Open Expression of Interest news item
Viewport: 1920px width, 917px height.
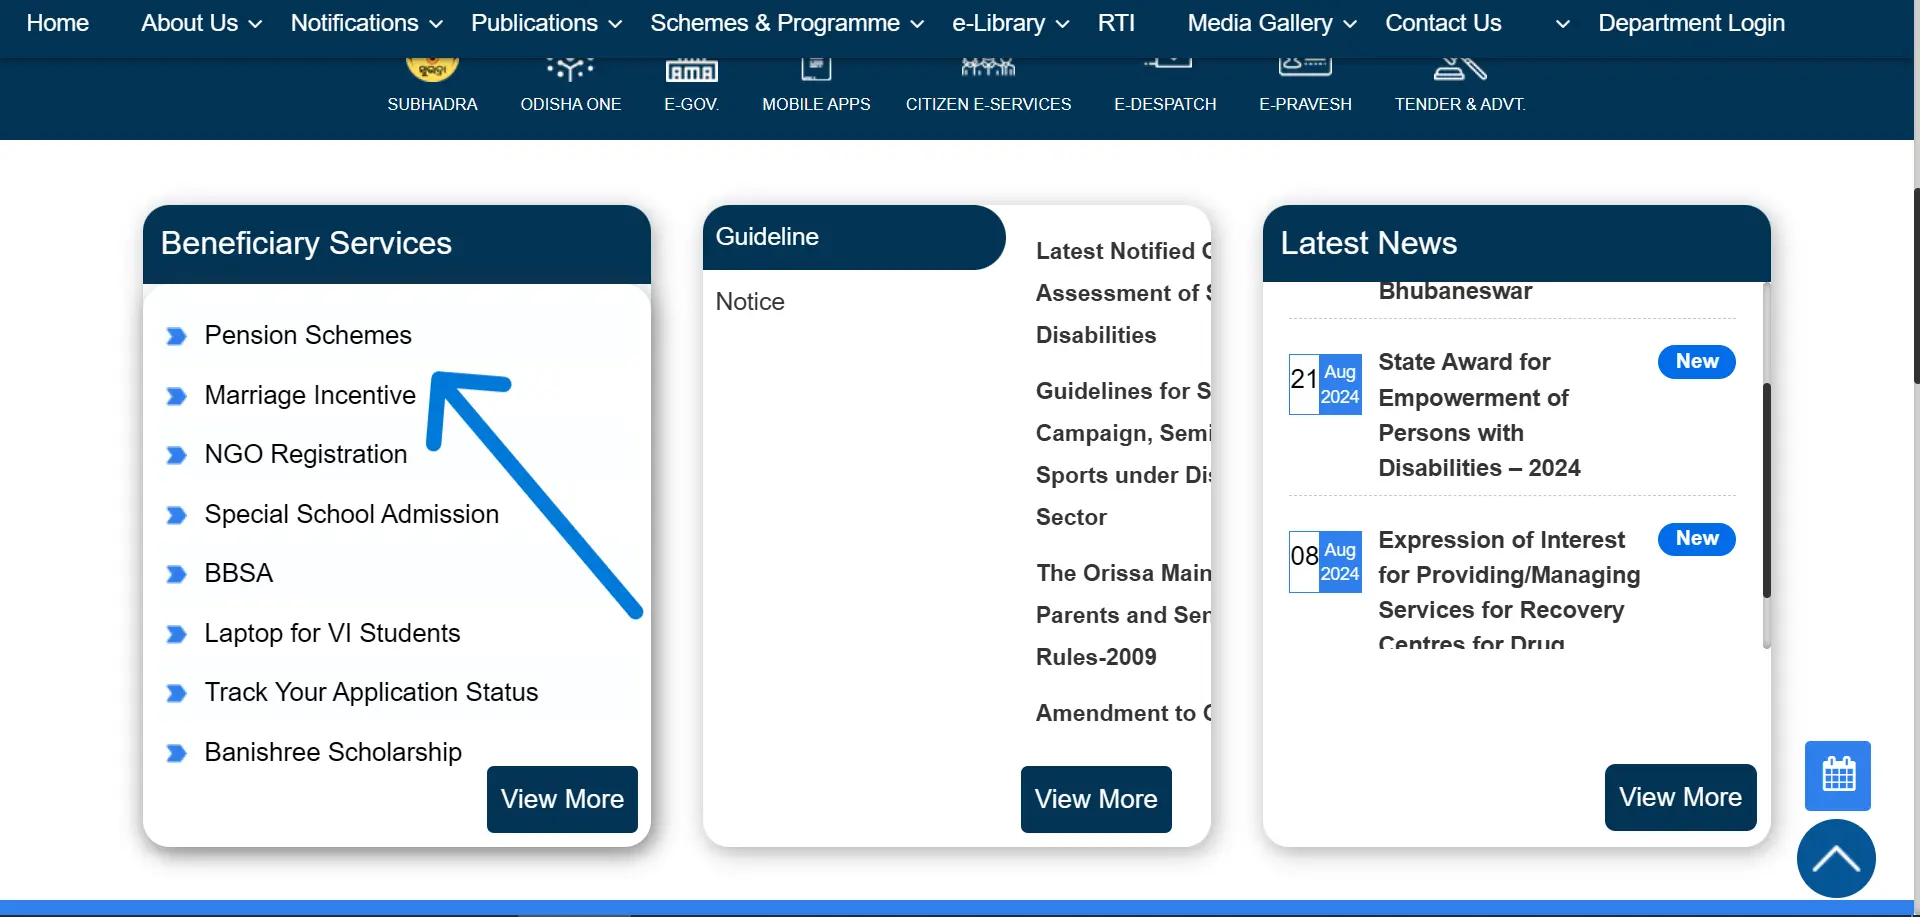[1509, 590]
